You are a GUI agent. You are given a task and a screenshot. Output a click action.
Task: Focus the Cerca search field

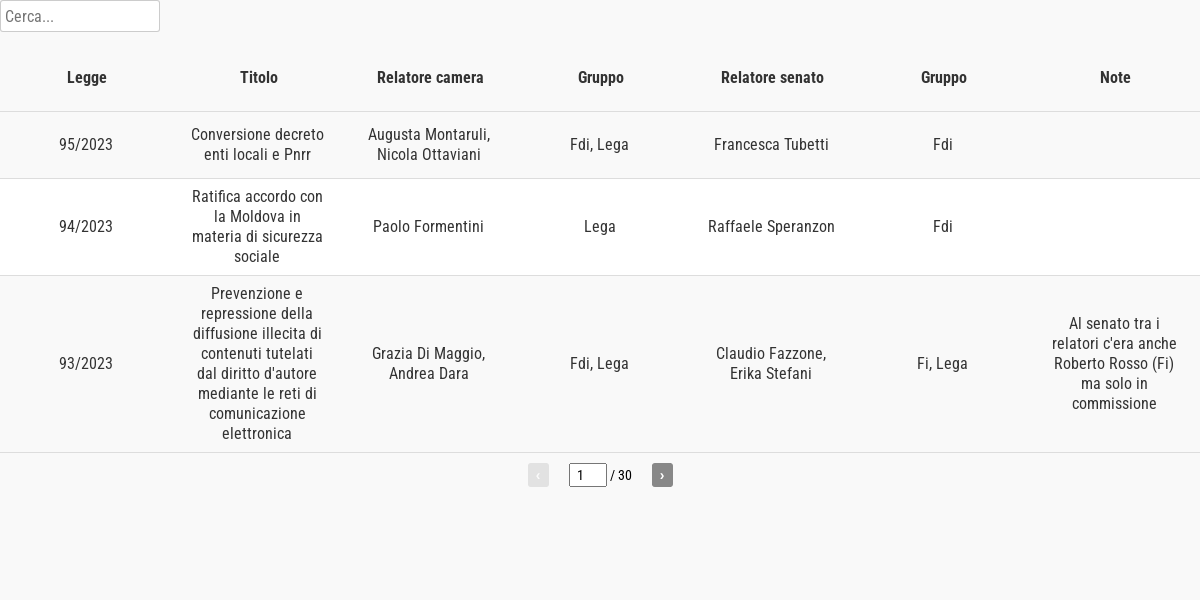pos(80,16)
